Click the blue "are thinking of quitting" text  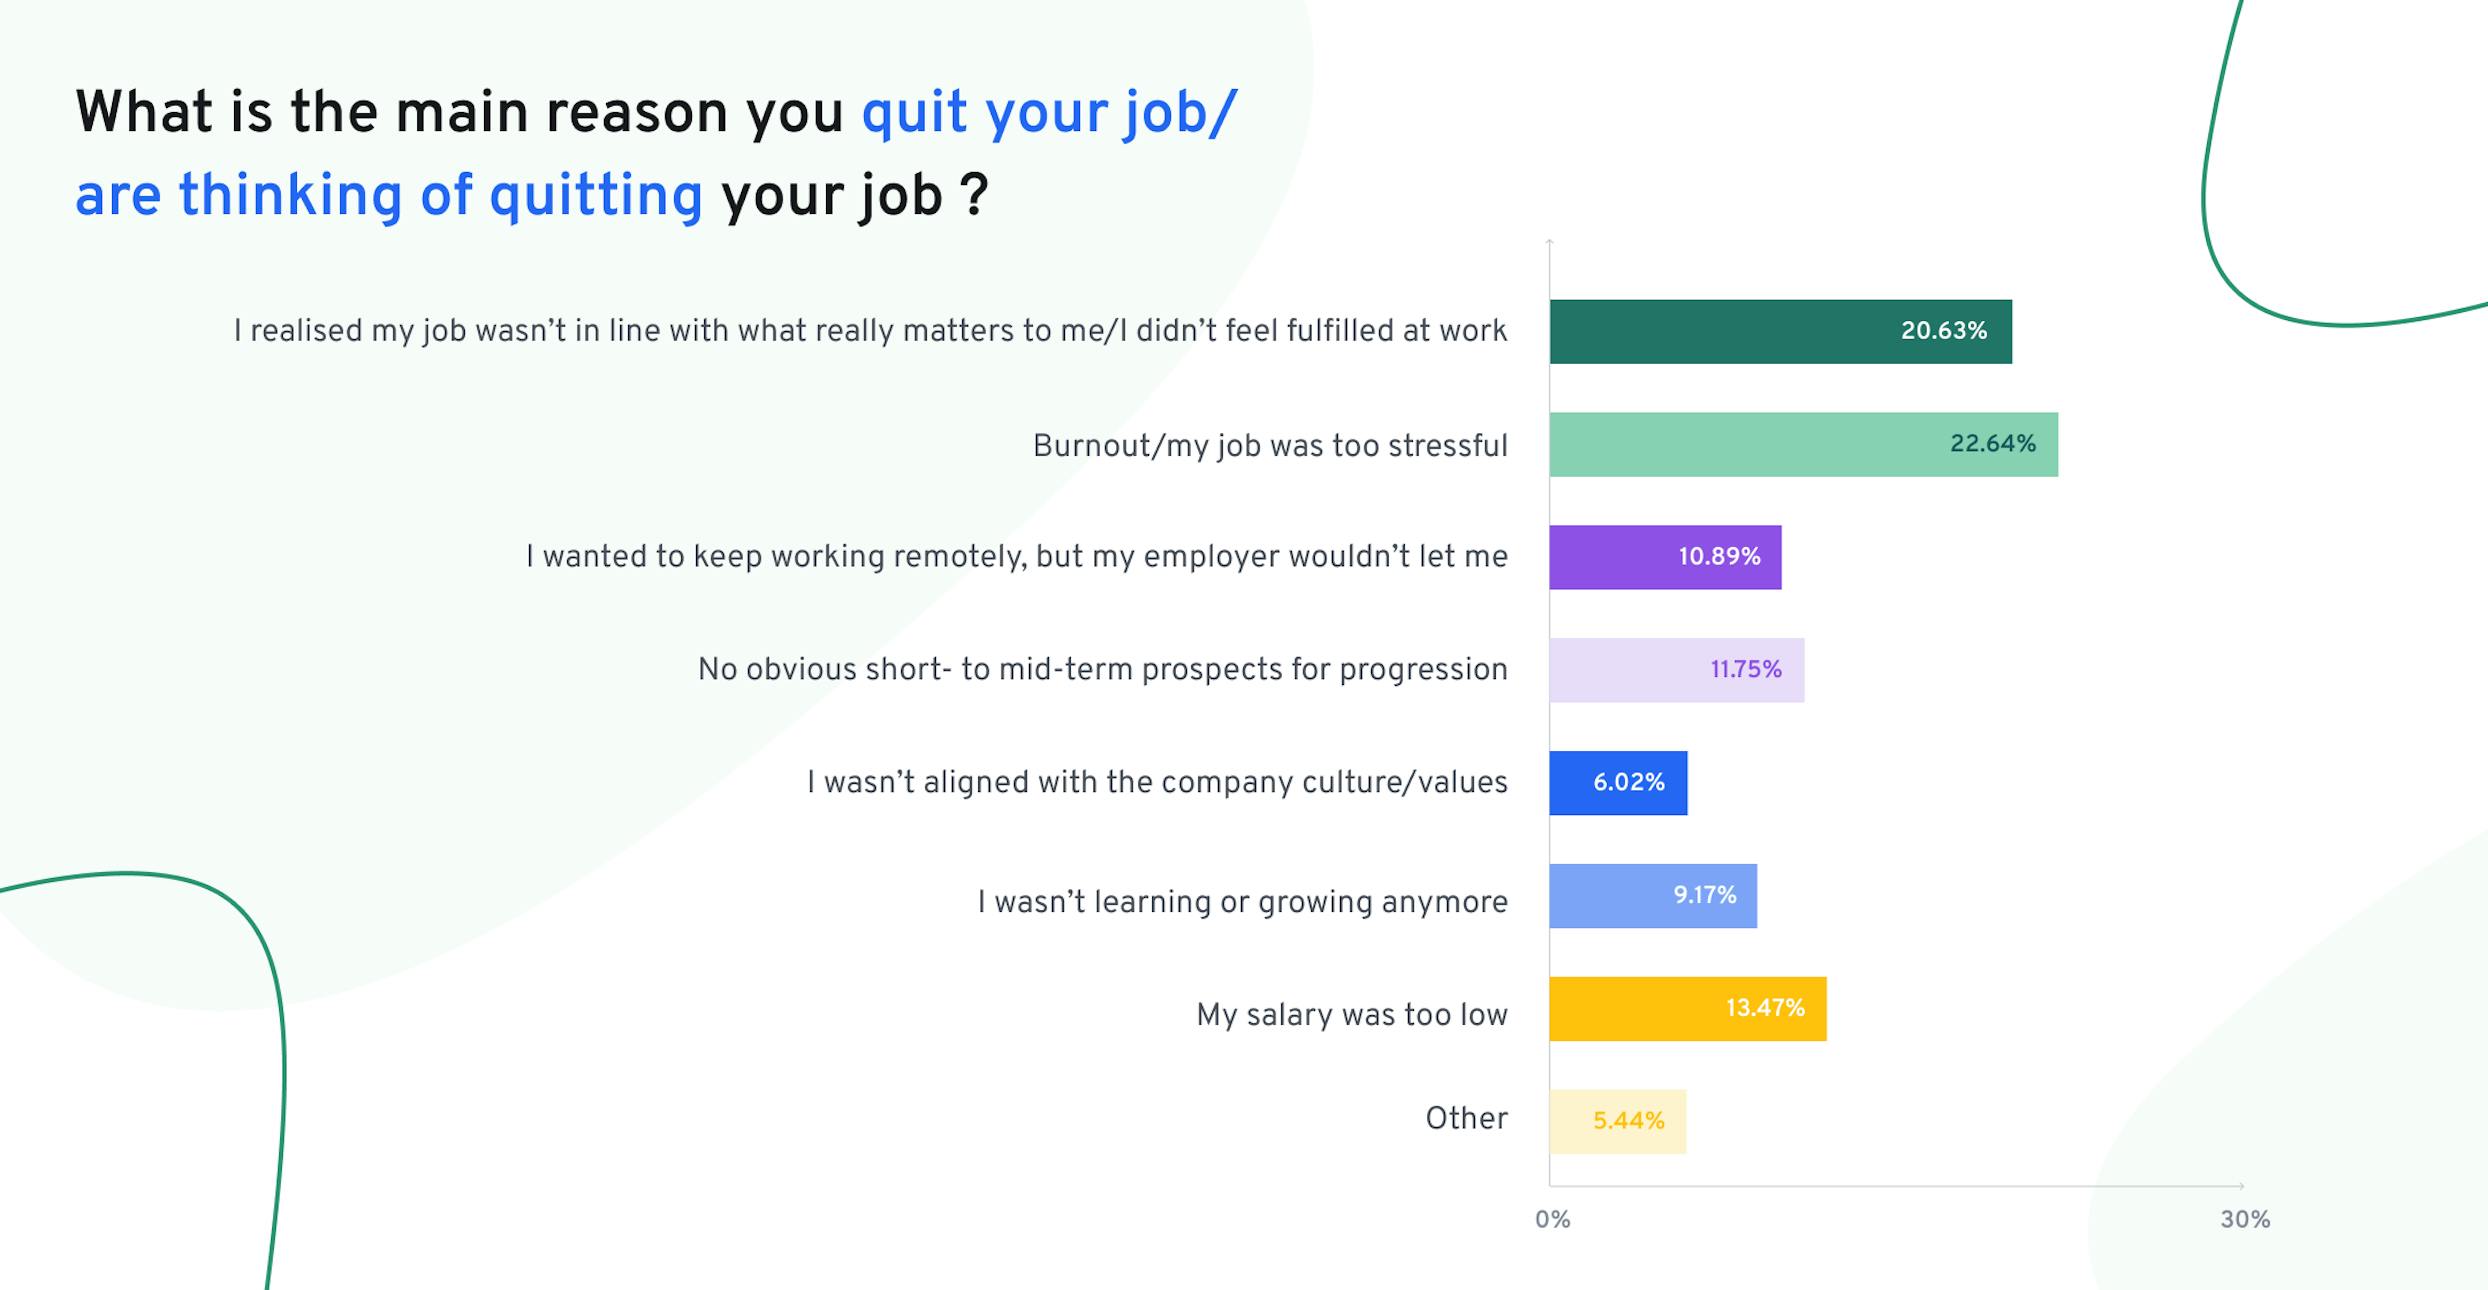point(389,194)
